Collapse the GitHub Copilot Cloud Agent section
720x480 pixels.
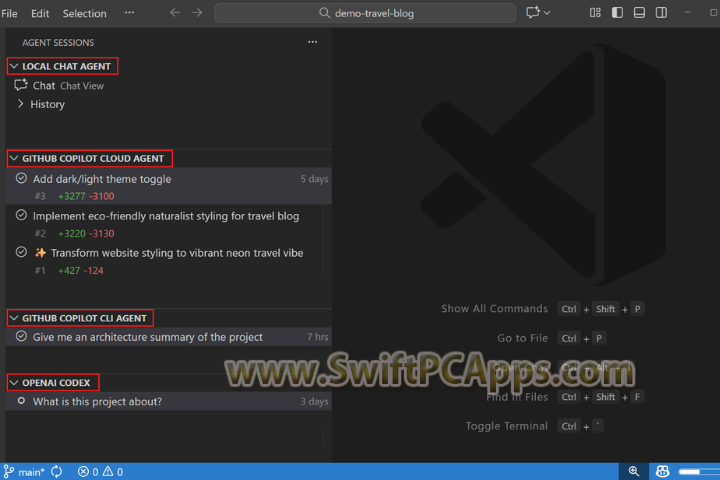click(90, 158)
